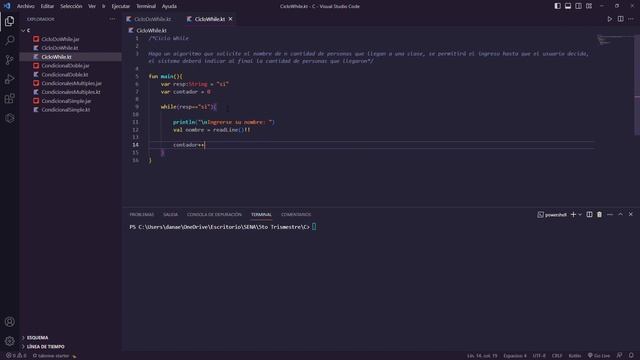Open the Ejecutar menu
The image size is (640, 360).
click(121, 6)
